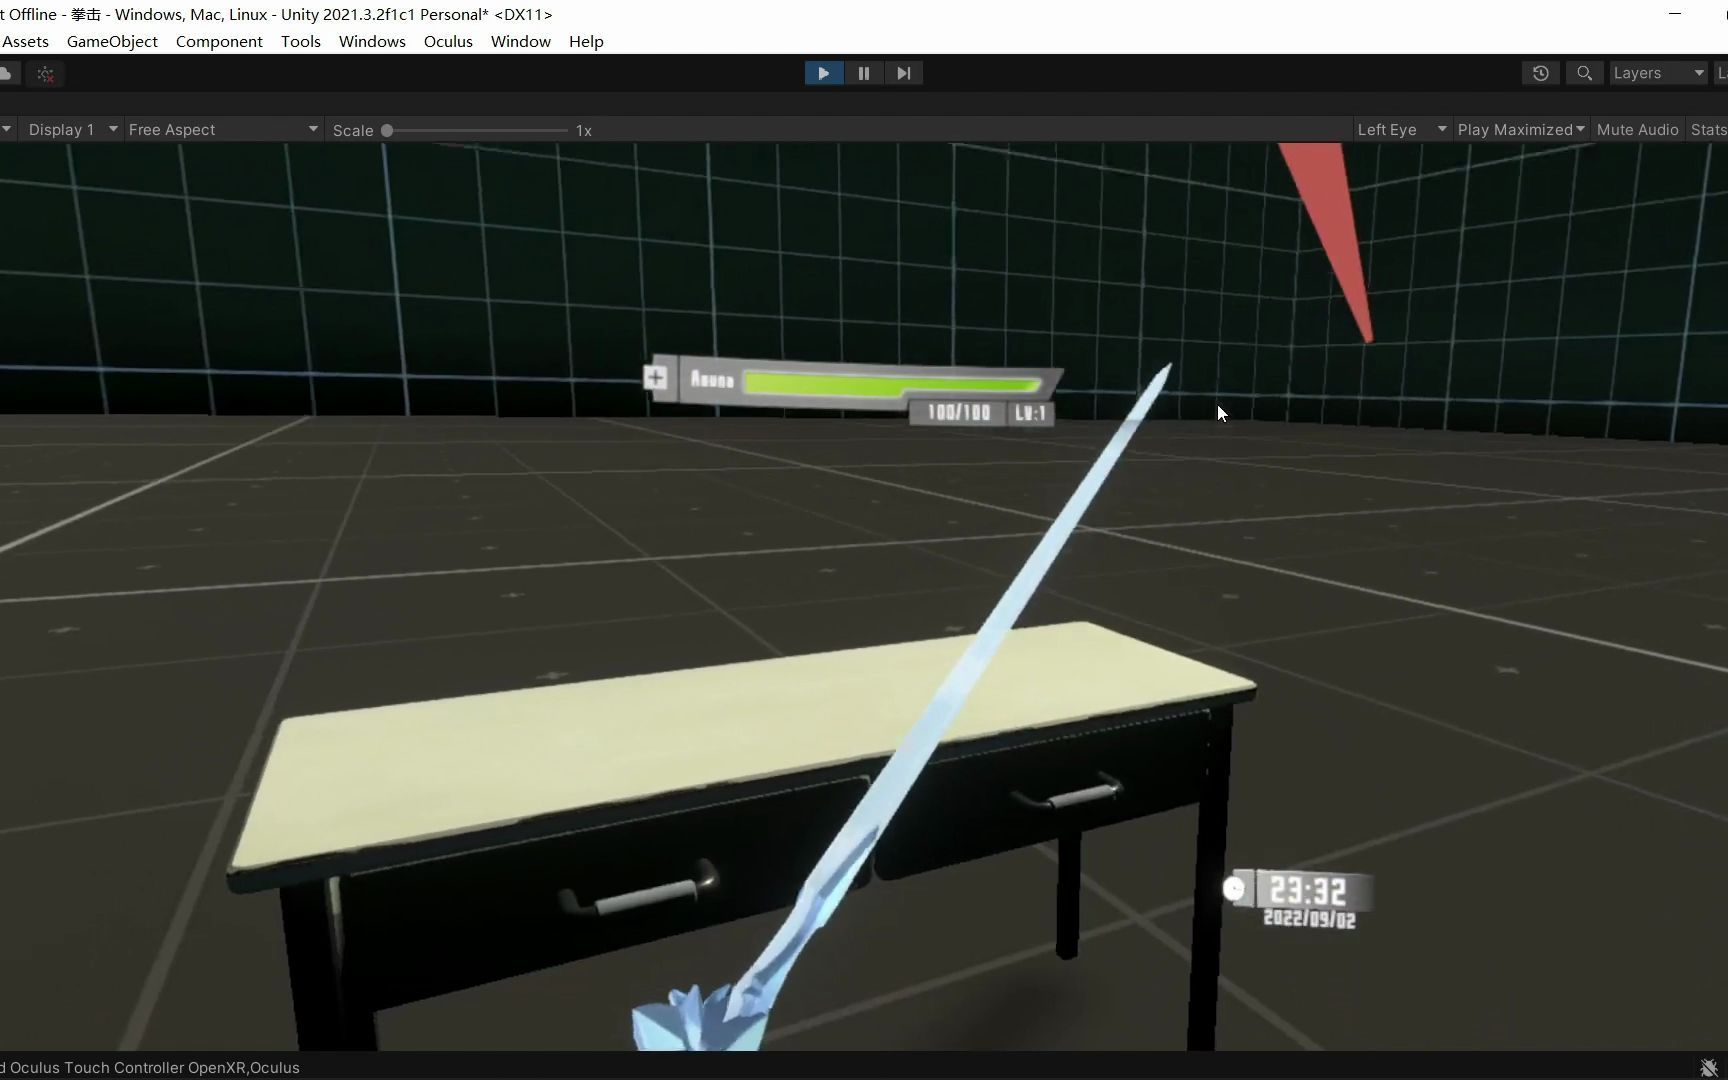Click the 23:32 clock widget
Image resolution: width=1728 pixels, height=1080 pixels.
(x=1308, y=890)
